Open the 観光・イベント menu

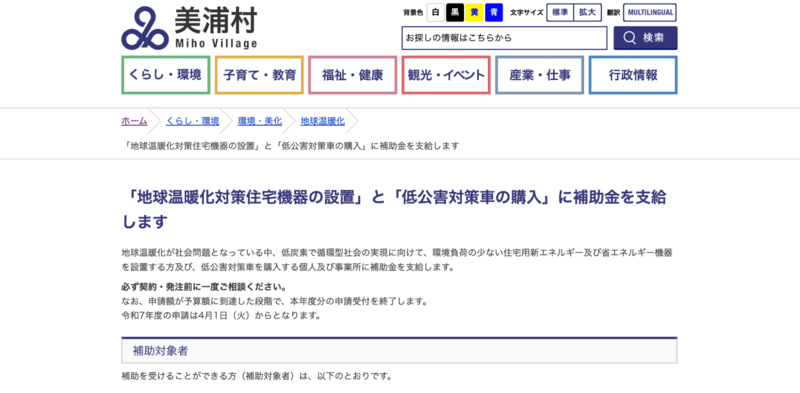click(446, 75)
